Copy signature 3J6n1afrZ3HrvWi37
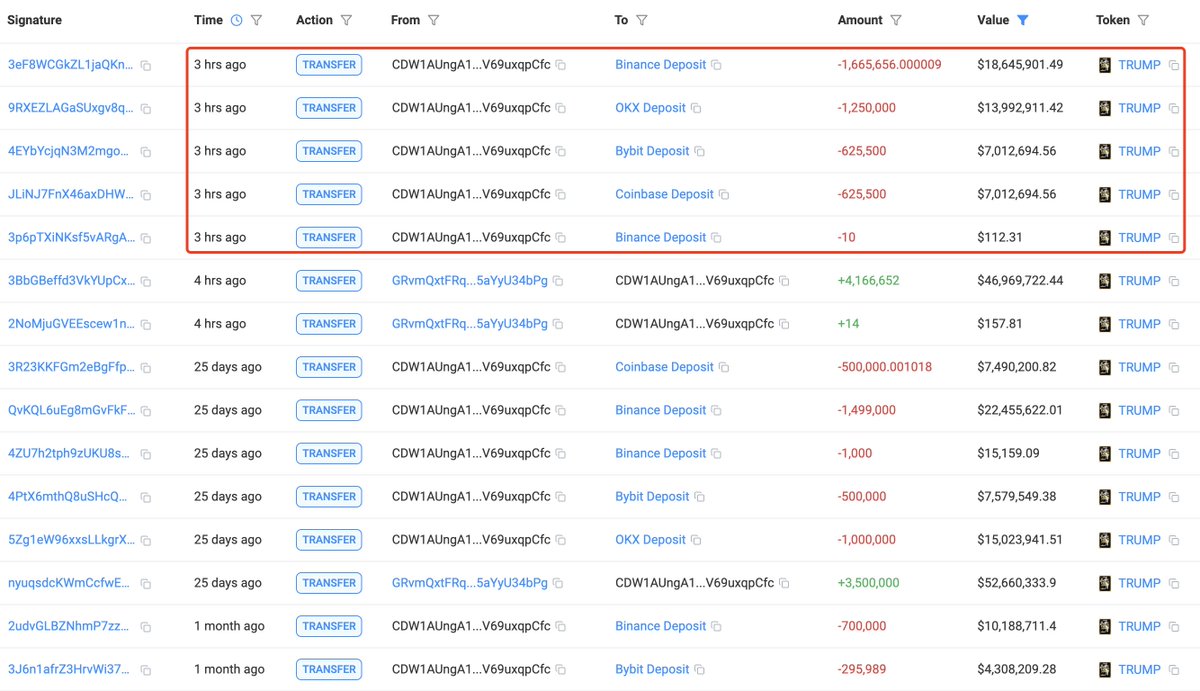This screenshot has height=691, width=1200. click(146, 670)
